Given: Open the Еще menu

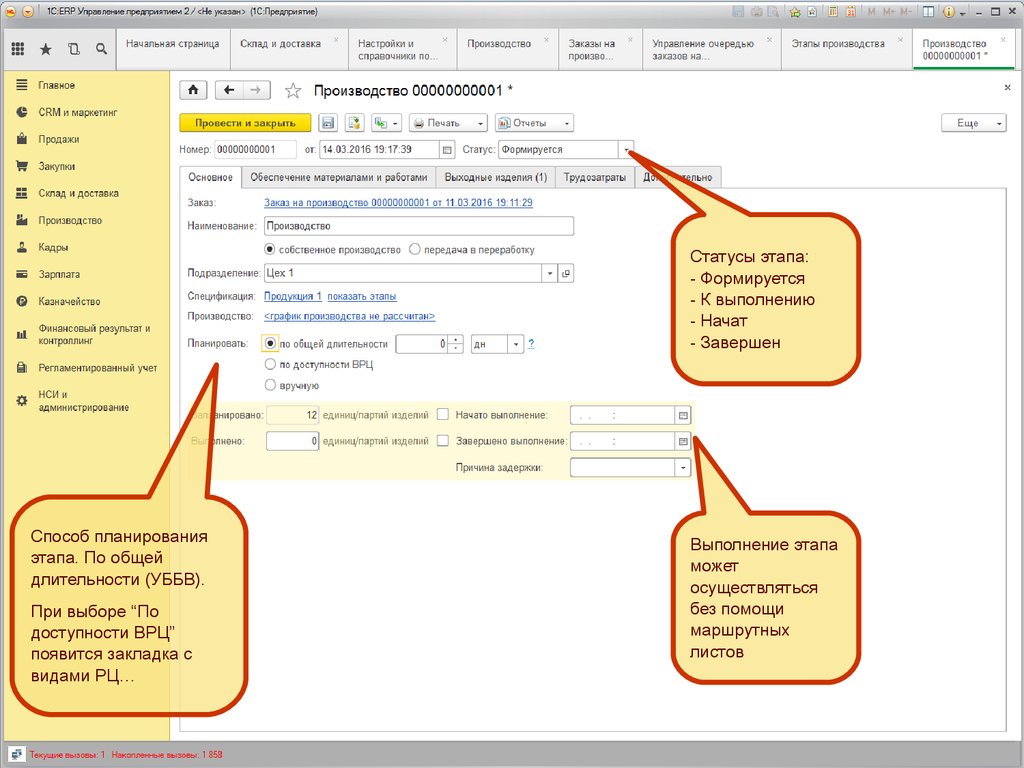Looking at the screenshot, I should (974, 123).
